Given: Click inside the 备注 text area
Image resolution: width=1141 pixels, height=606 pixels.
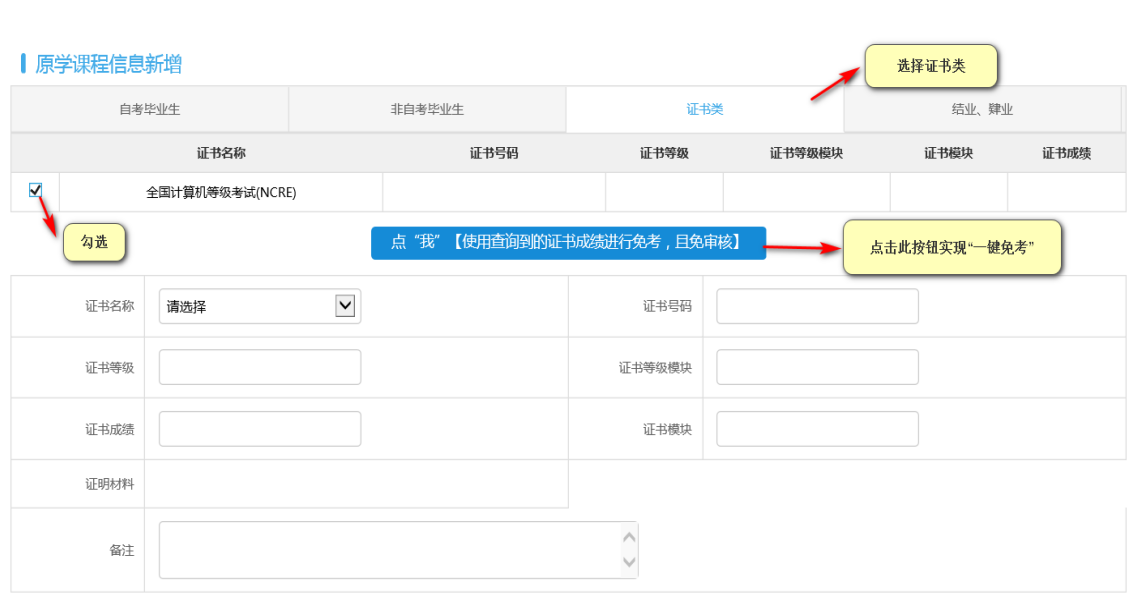Looking at the screenshot, I should [x=390, y=549].
